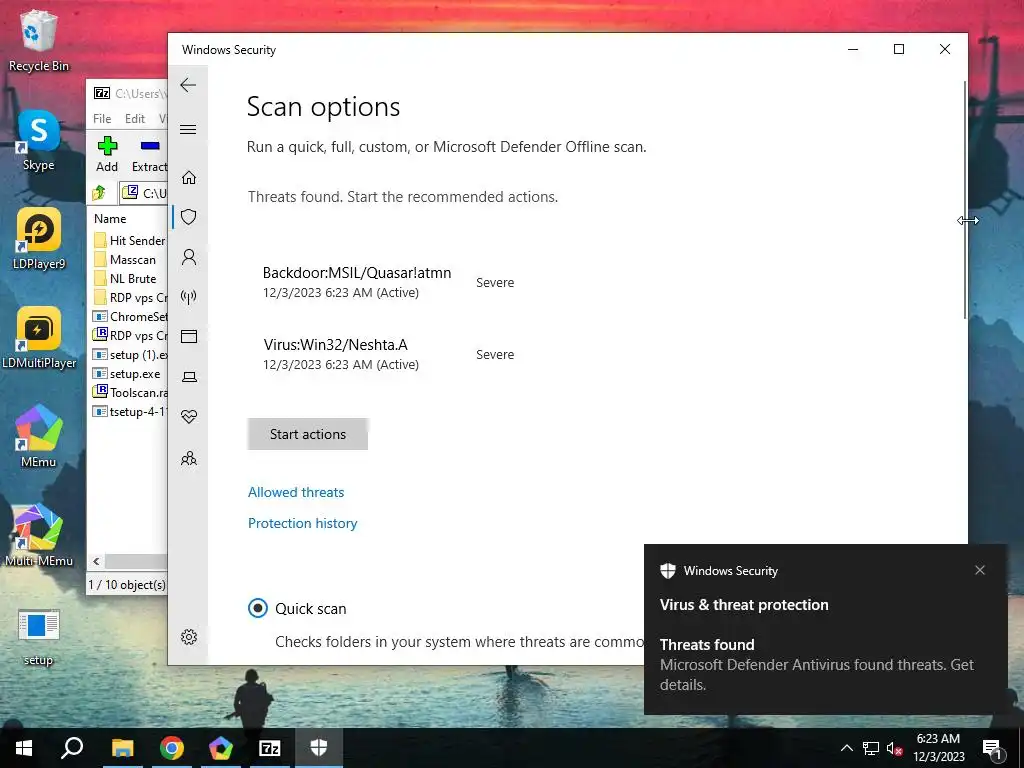Open Skype desktop shortcut

point(39,140)
